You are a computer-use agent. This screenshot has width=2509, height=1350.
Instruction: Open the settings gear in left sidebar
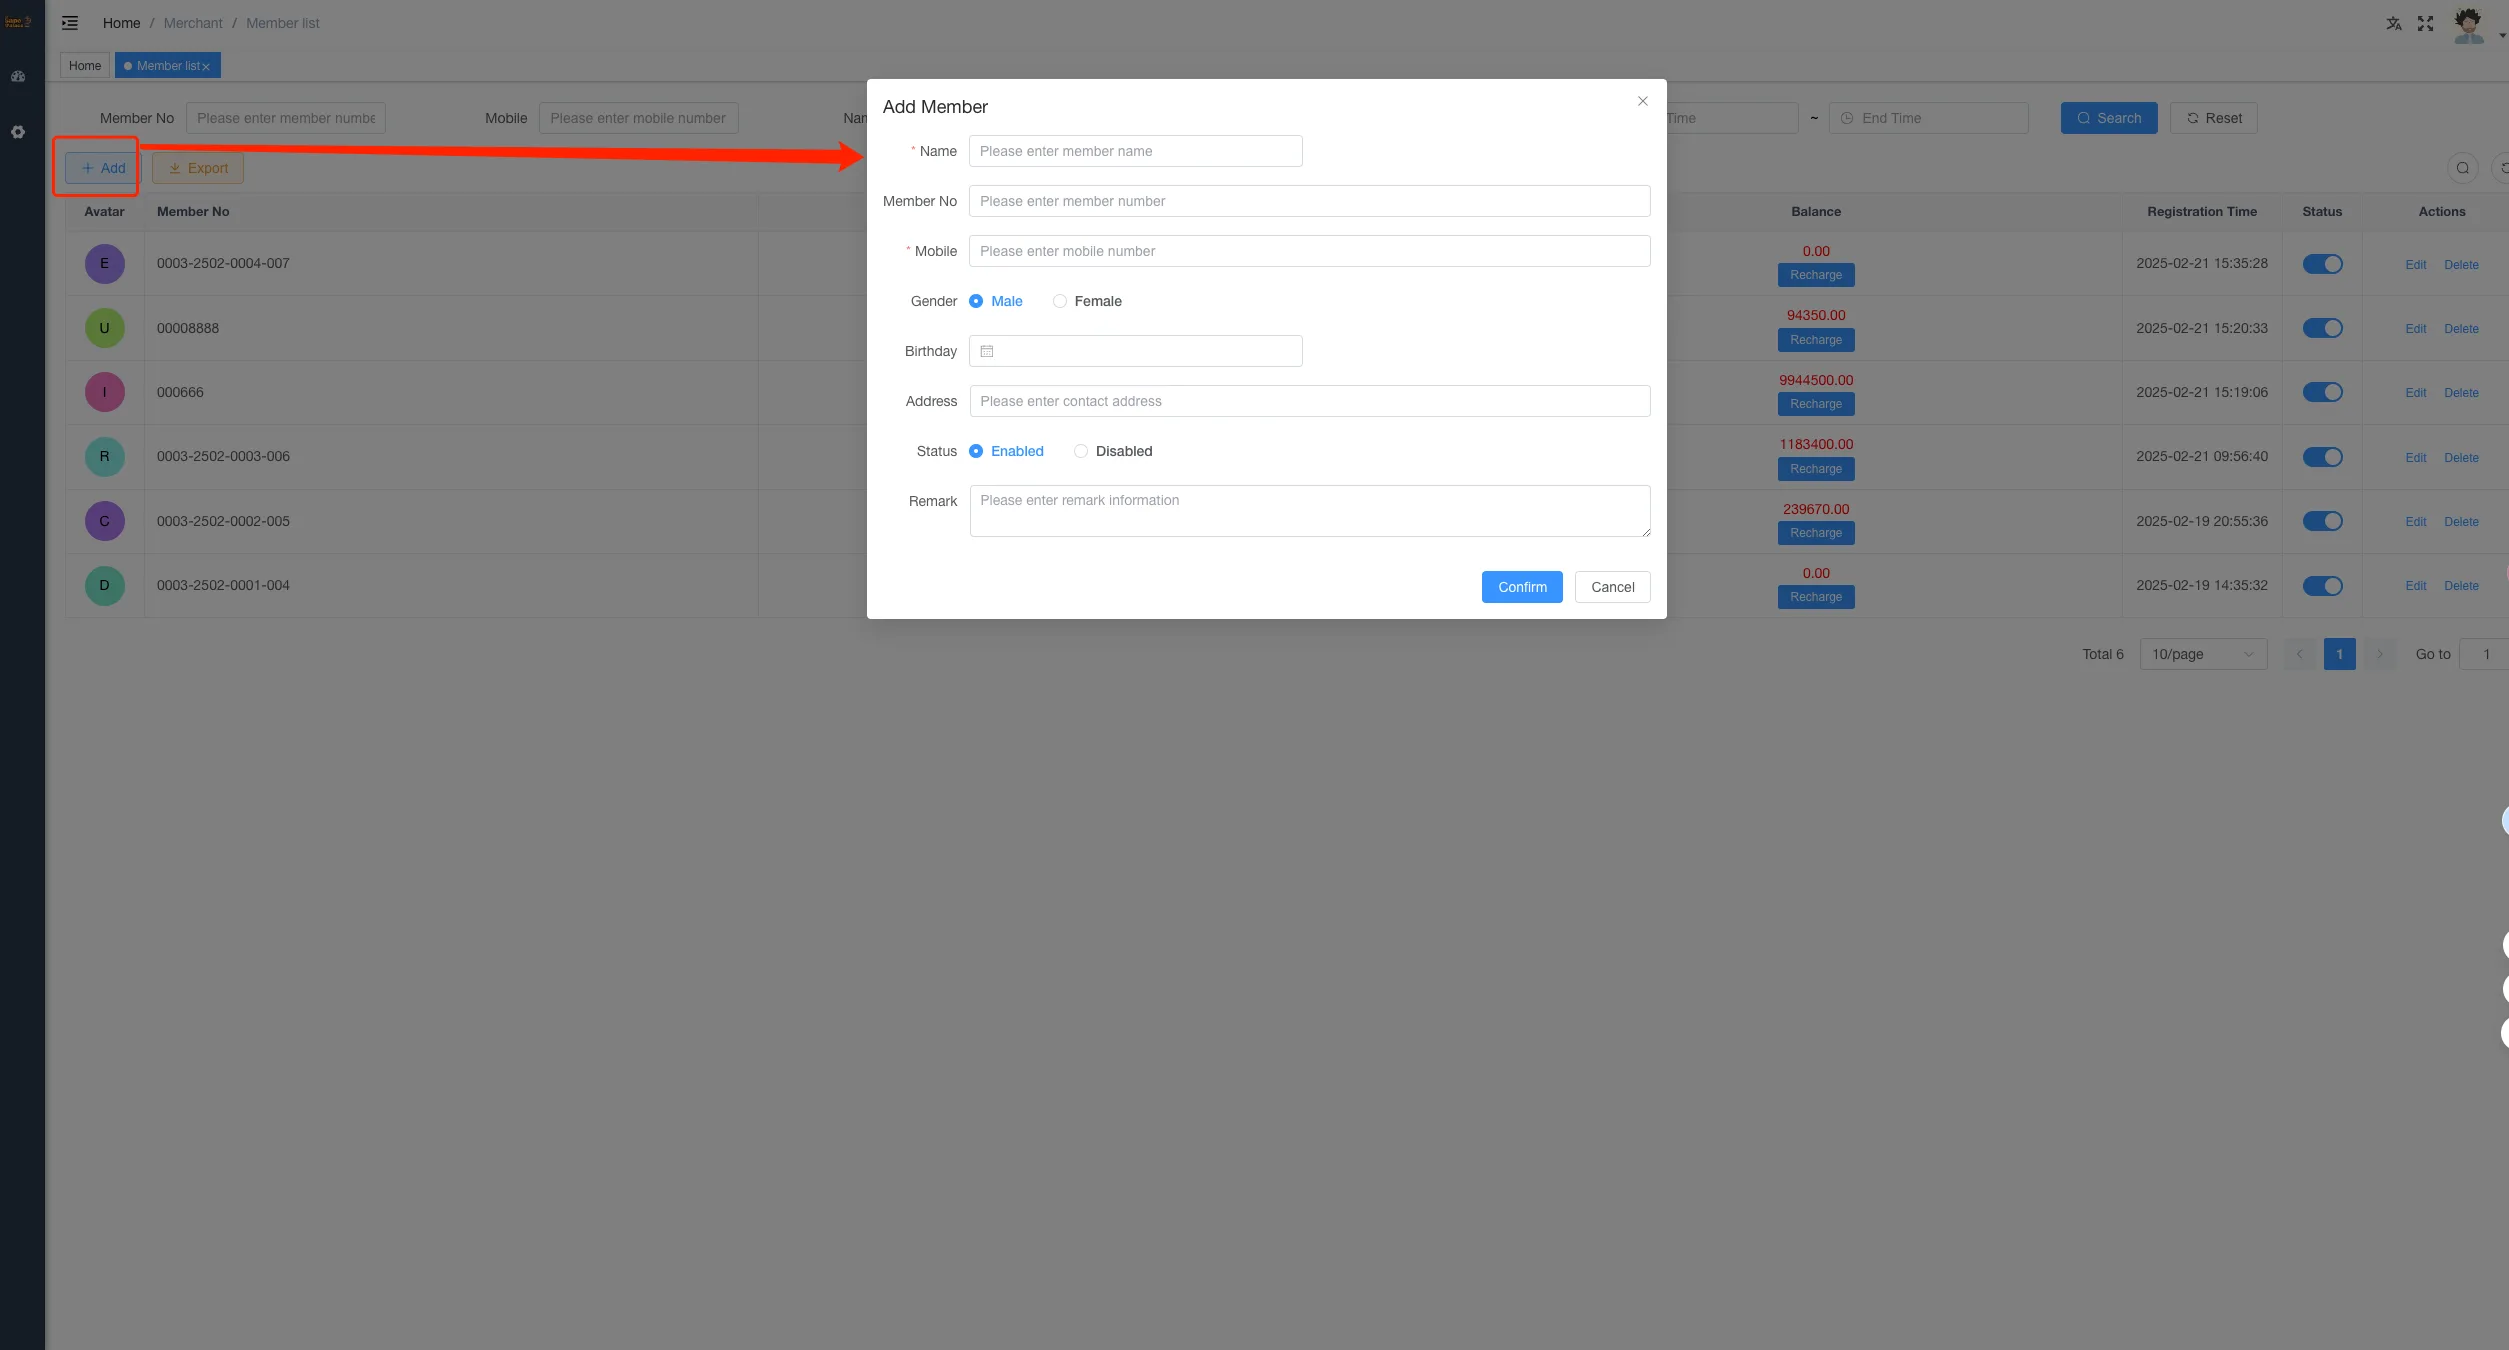18,132
